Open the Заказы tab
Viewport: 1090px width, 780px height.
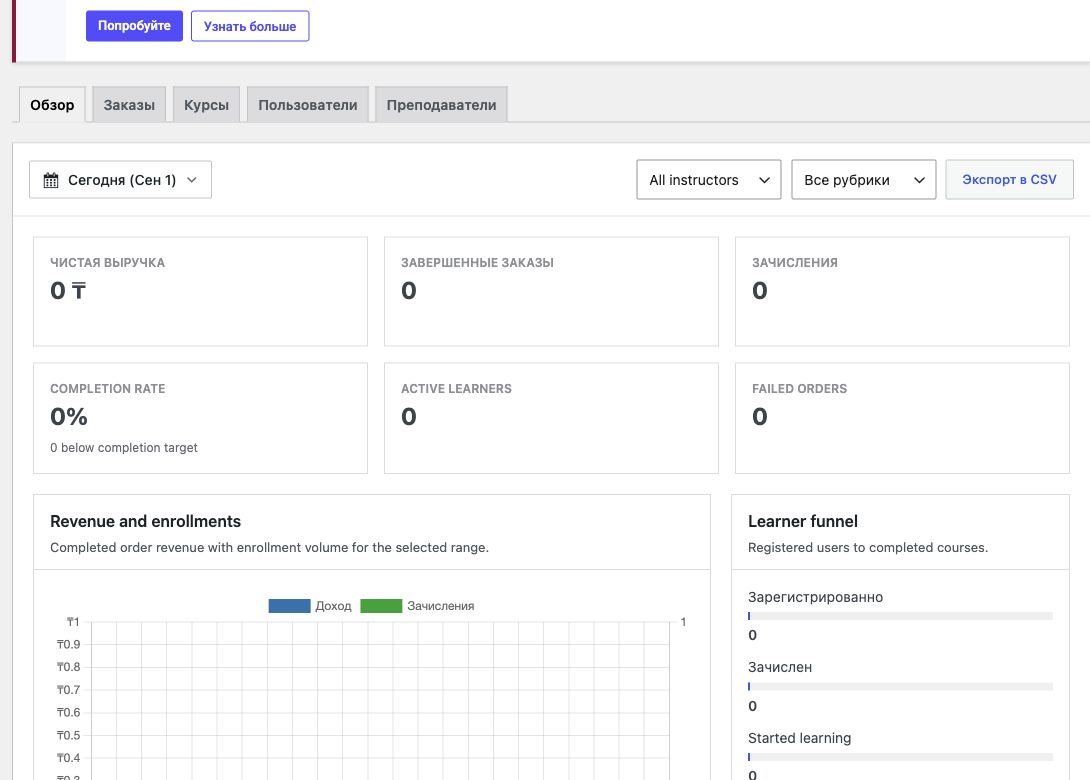(x=129, y=105)
